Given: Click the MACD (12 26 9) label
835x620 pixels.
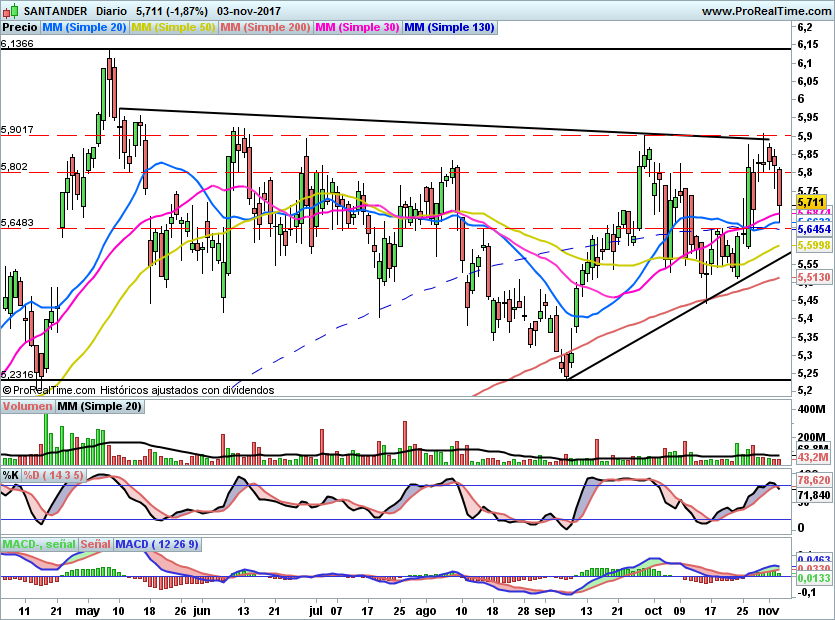Looking at the screenshot, I should [157, 544].
